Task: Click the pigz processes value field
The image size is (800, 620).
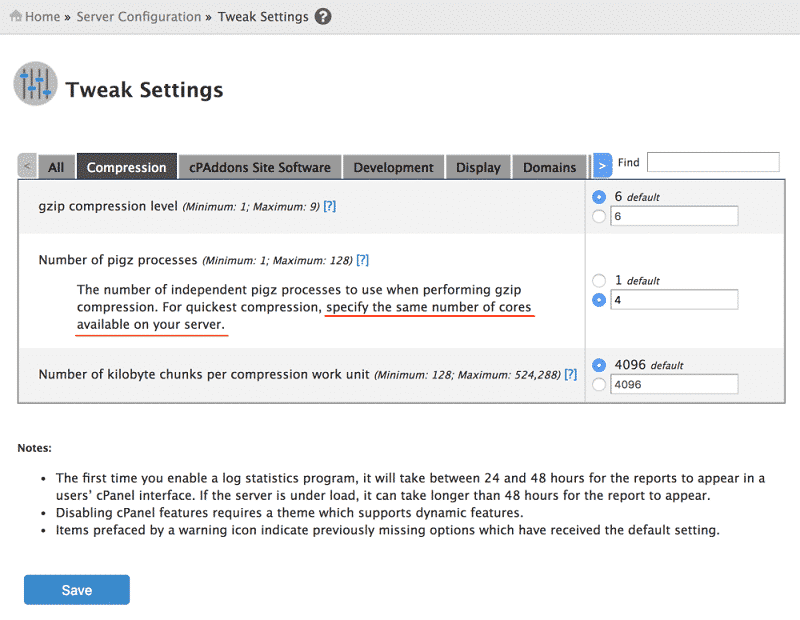Action: 673,299
